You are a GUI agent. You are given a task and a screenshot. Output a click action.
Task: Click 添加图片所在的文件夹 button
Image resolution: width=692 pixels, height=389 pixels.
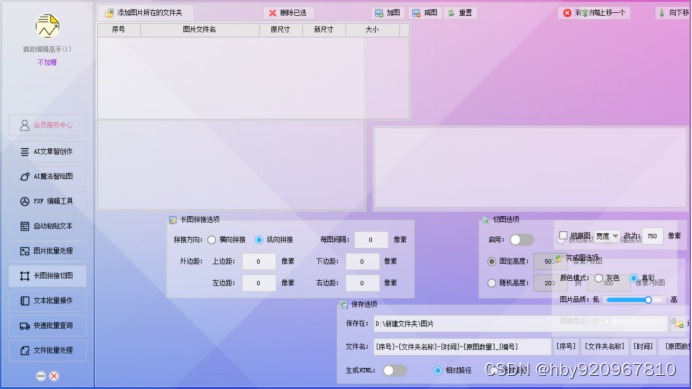coord(145,13)
